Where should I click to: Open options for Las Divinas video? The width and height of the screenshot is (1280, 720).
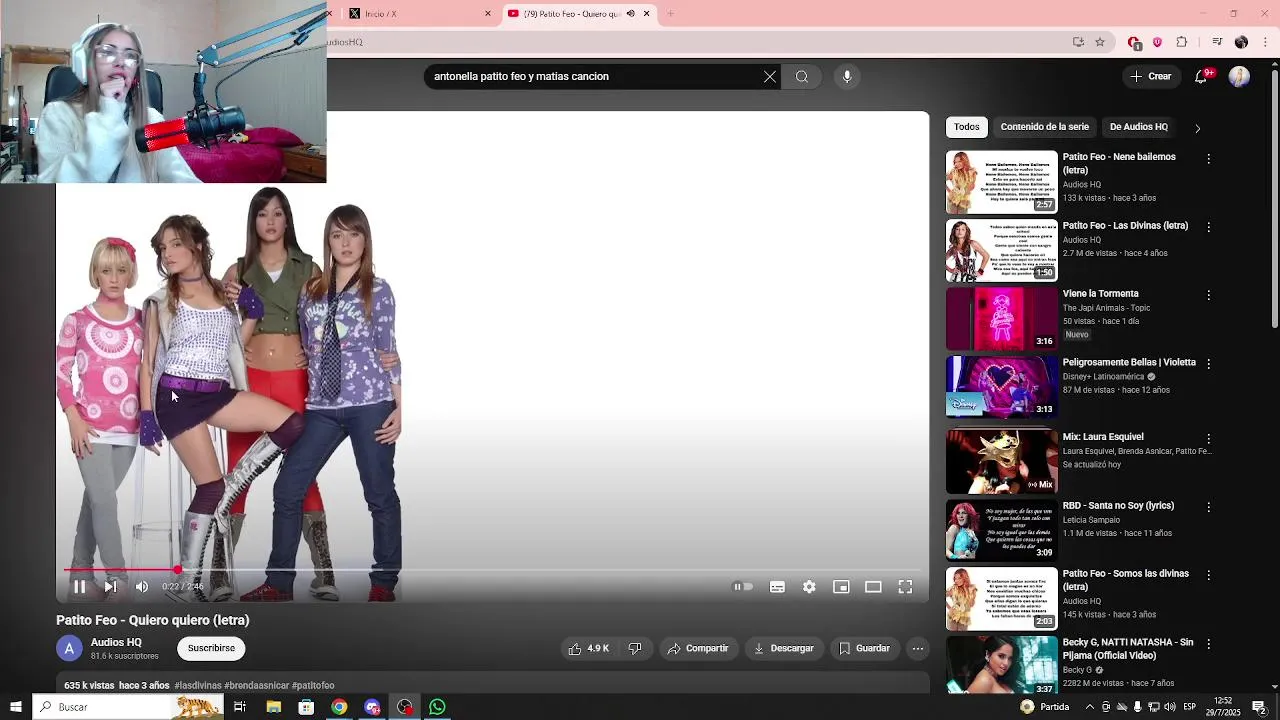click(x=1208, y=227)
